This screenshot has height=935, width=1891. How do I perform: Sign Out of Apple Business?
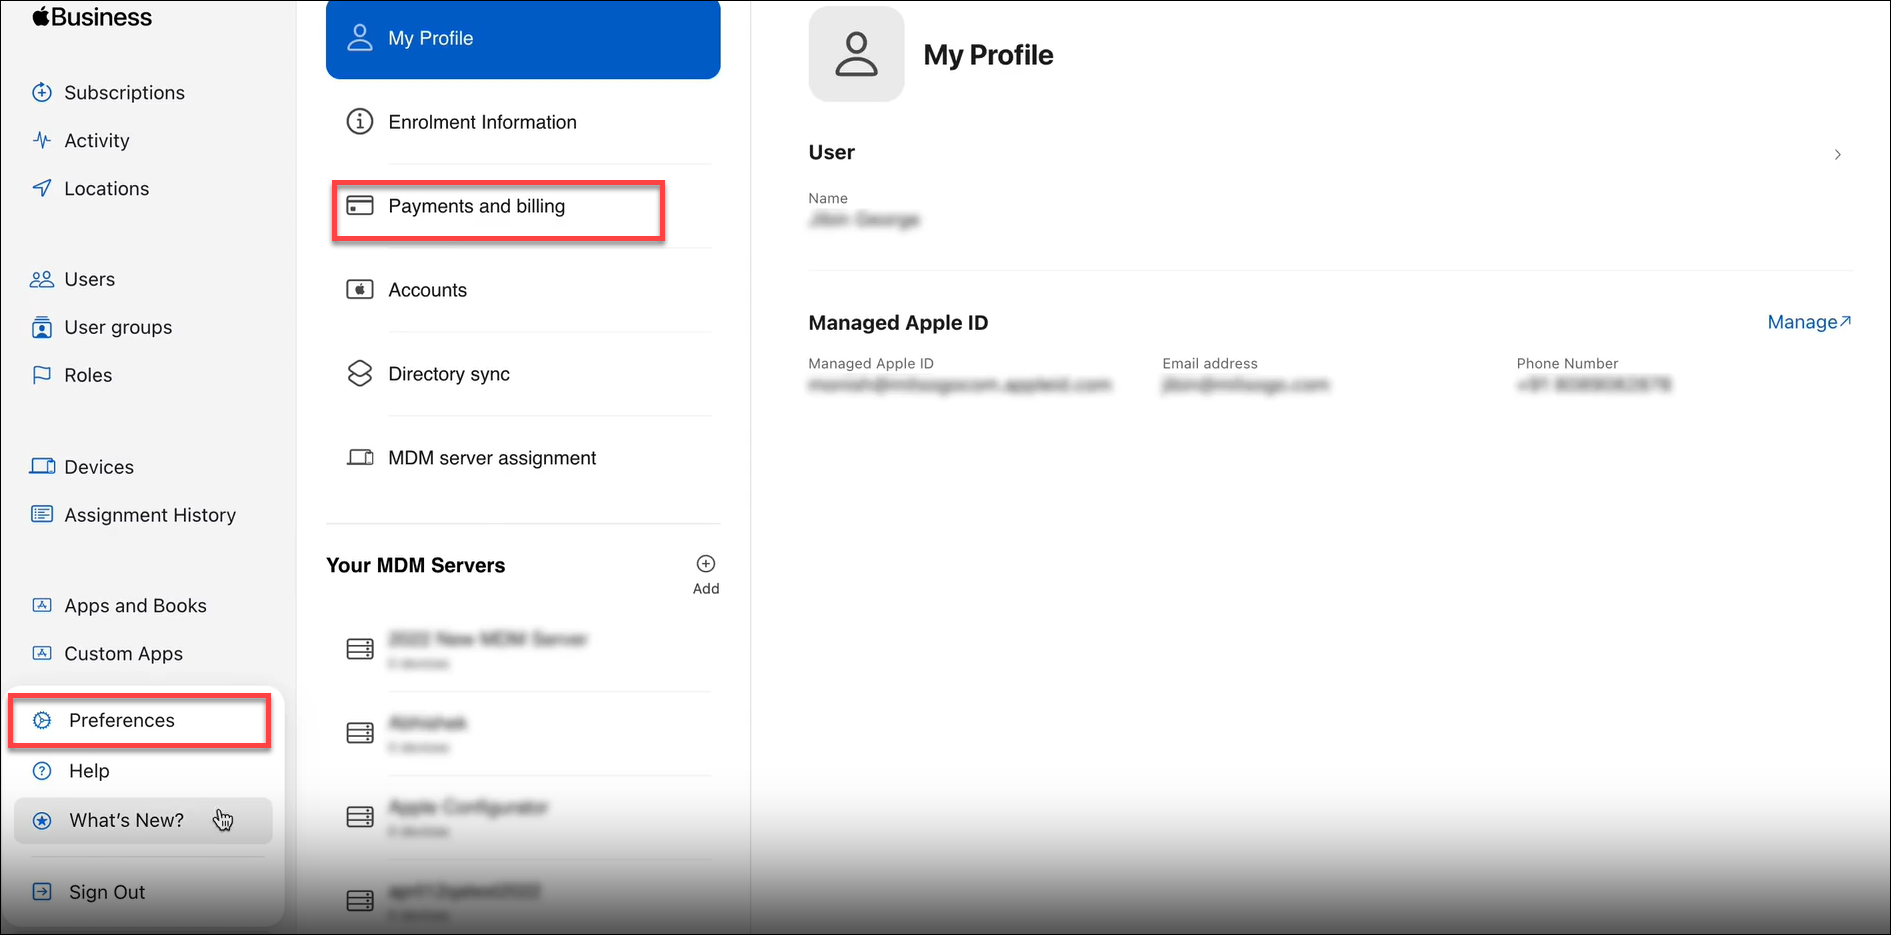coord(107,892)
